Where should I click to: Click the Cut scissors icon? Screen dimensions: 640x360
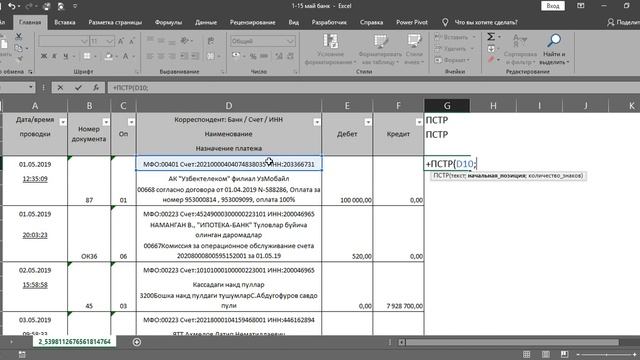18,37
